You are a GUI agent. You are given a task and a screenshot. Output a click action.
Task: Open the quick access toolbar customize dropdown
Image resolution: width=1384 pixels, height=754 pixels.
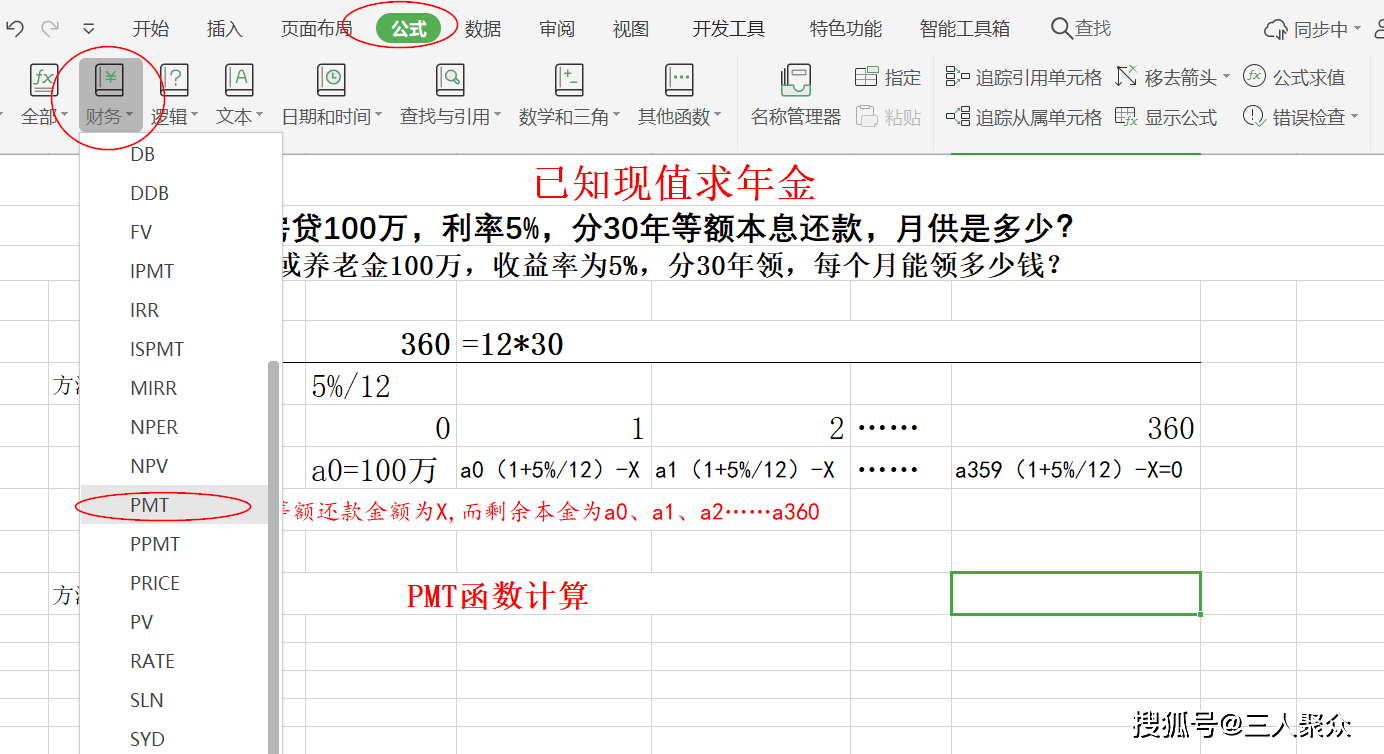pos(89,29)
